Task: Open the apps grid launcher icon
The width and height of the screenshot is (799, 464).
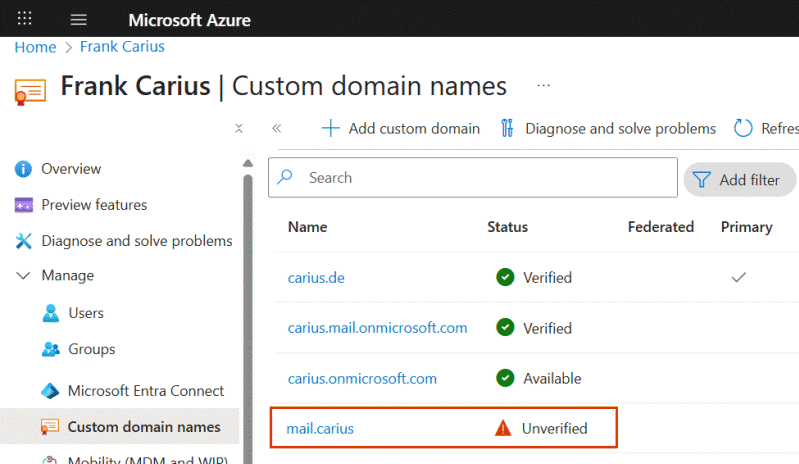Action: point(24,19)
